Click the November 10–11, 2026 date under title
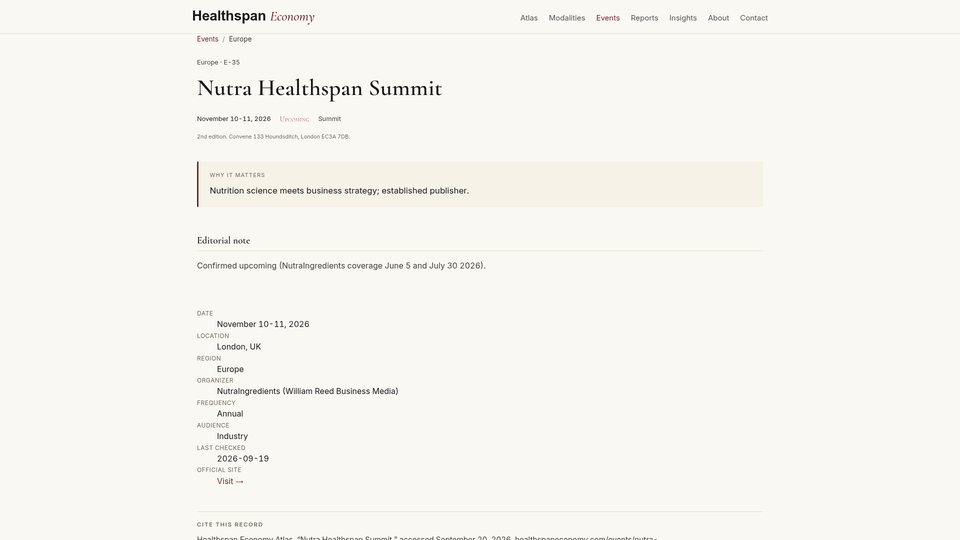The width and height of the screenshot is (960, 540). pyautogui.click(x=233, y=119)
